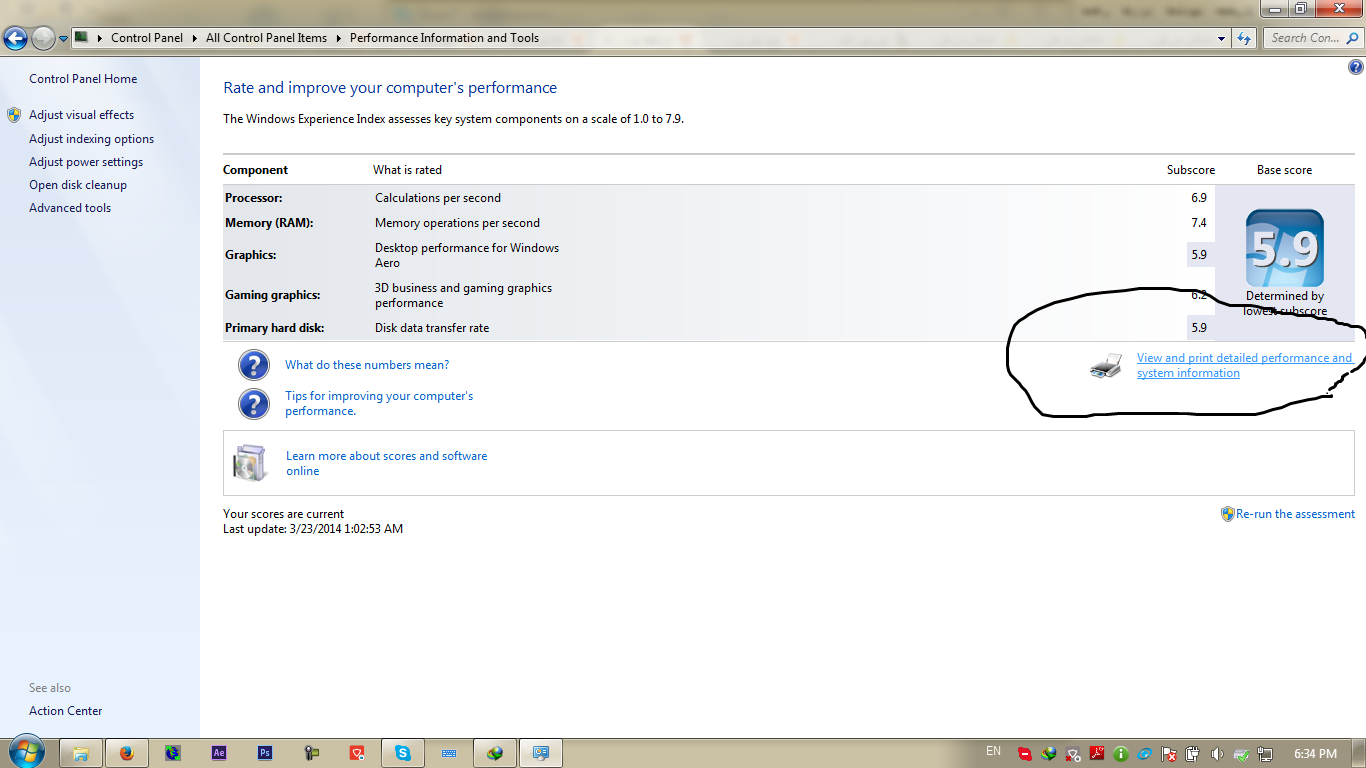Switch to Skype in the taskbar
Screen dimensions: 1366x768
click(x=403, y=753)
